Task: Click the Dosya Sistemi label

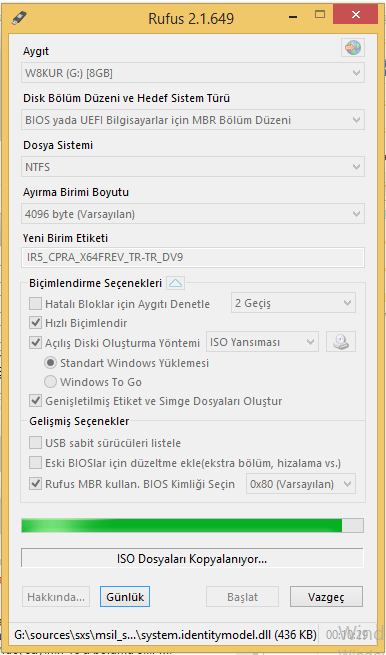Action: pyautogui.click(x=57, y=145)
